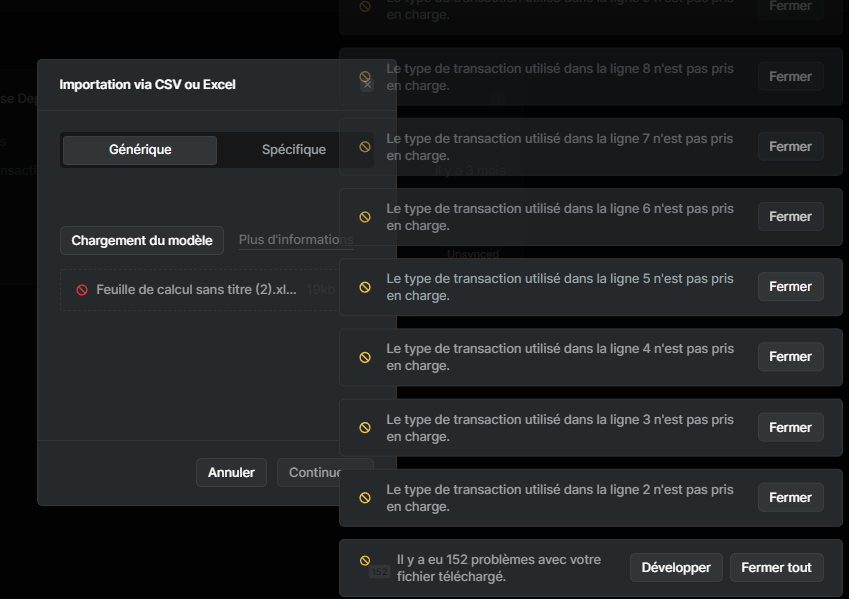Click the warning icon next to the 152 problems message
The width and height of the screenshot is (849, 599).
tap(365, 559)
